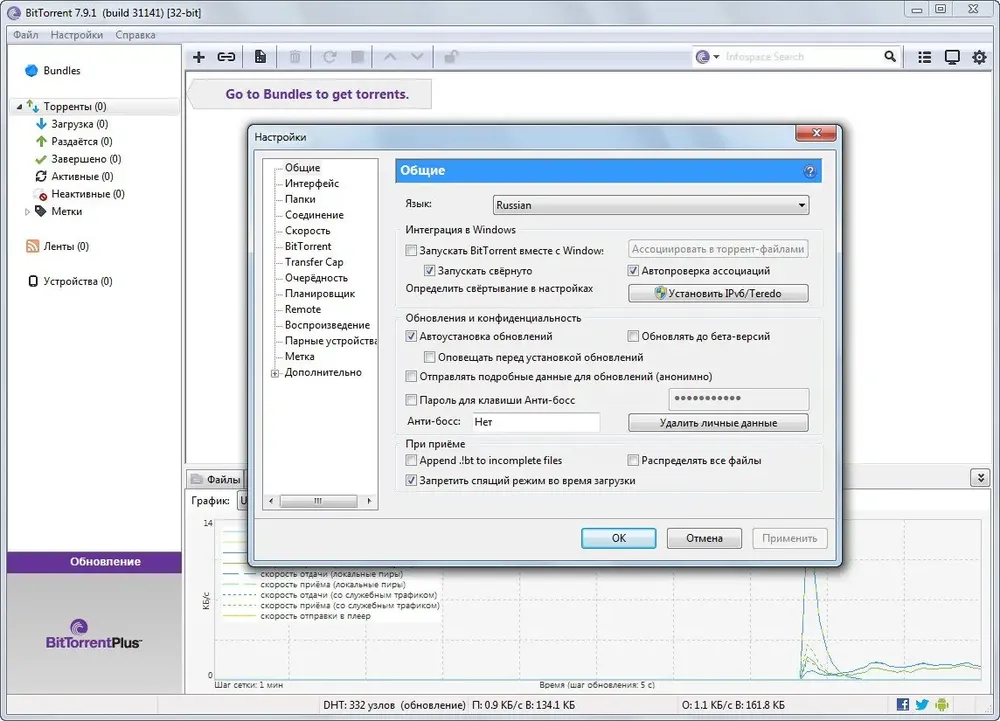Image resolution: width=1000 pixels, height=721 pixels.
Task: Select Интерфейс in settings tree
Action: (x=312, y=184)
